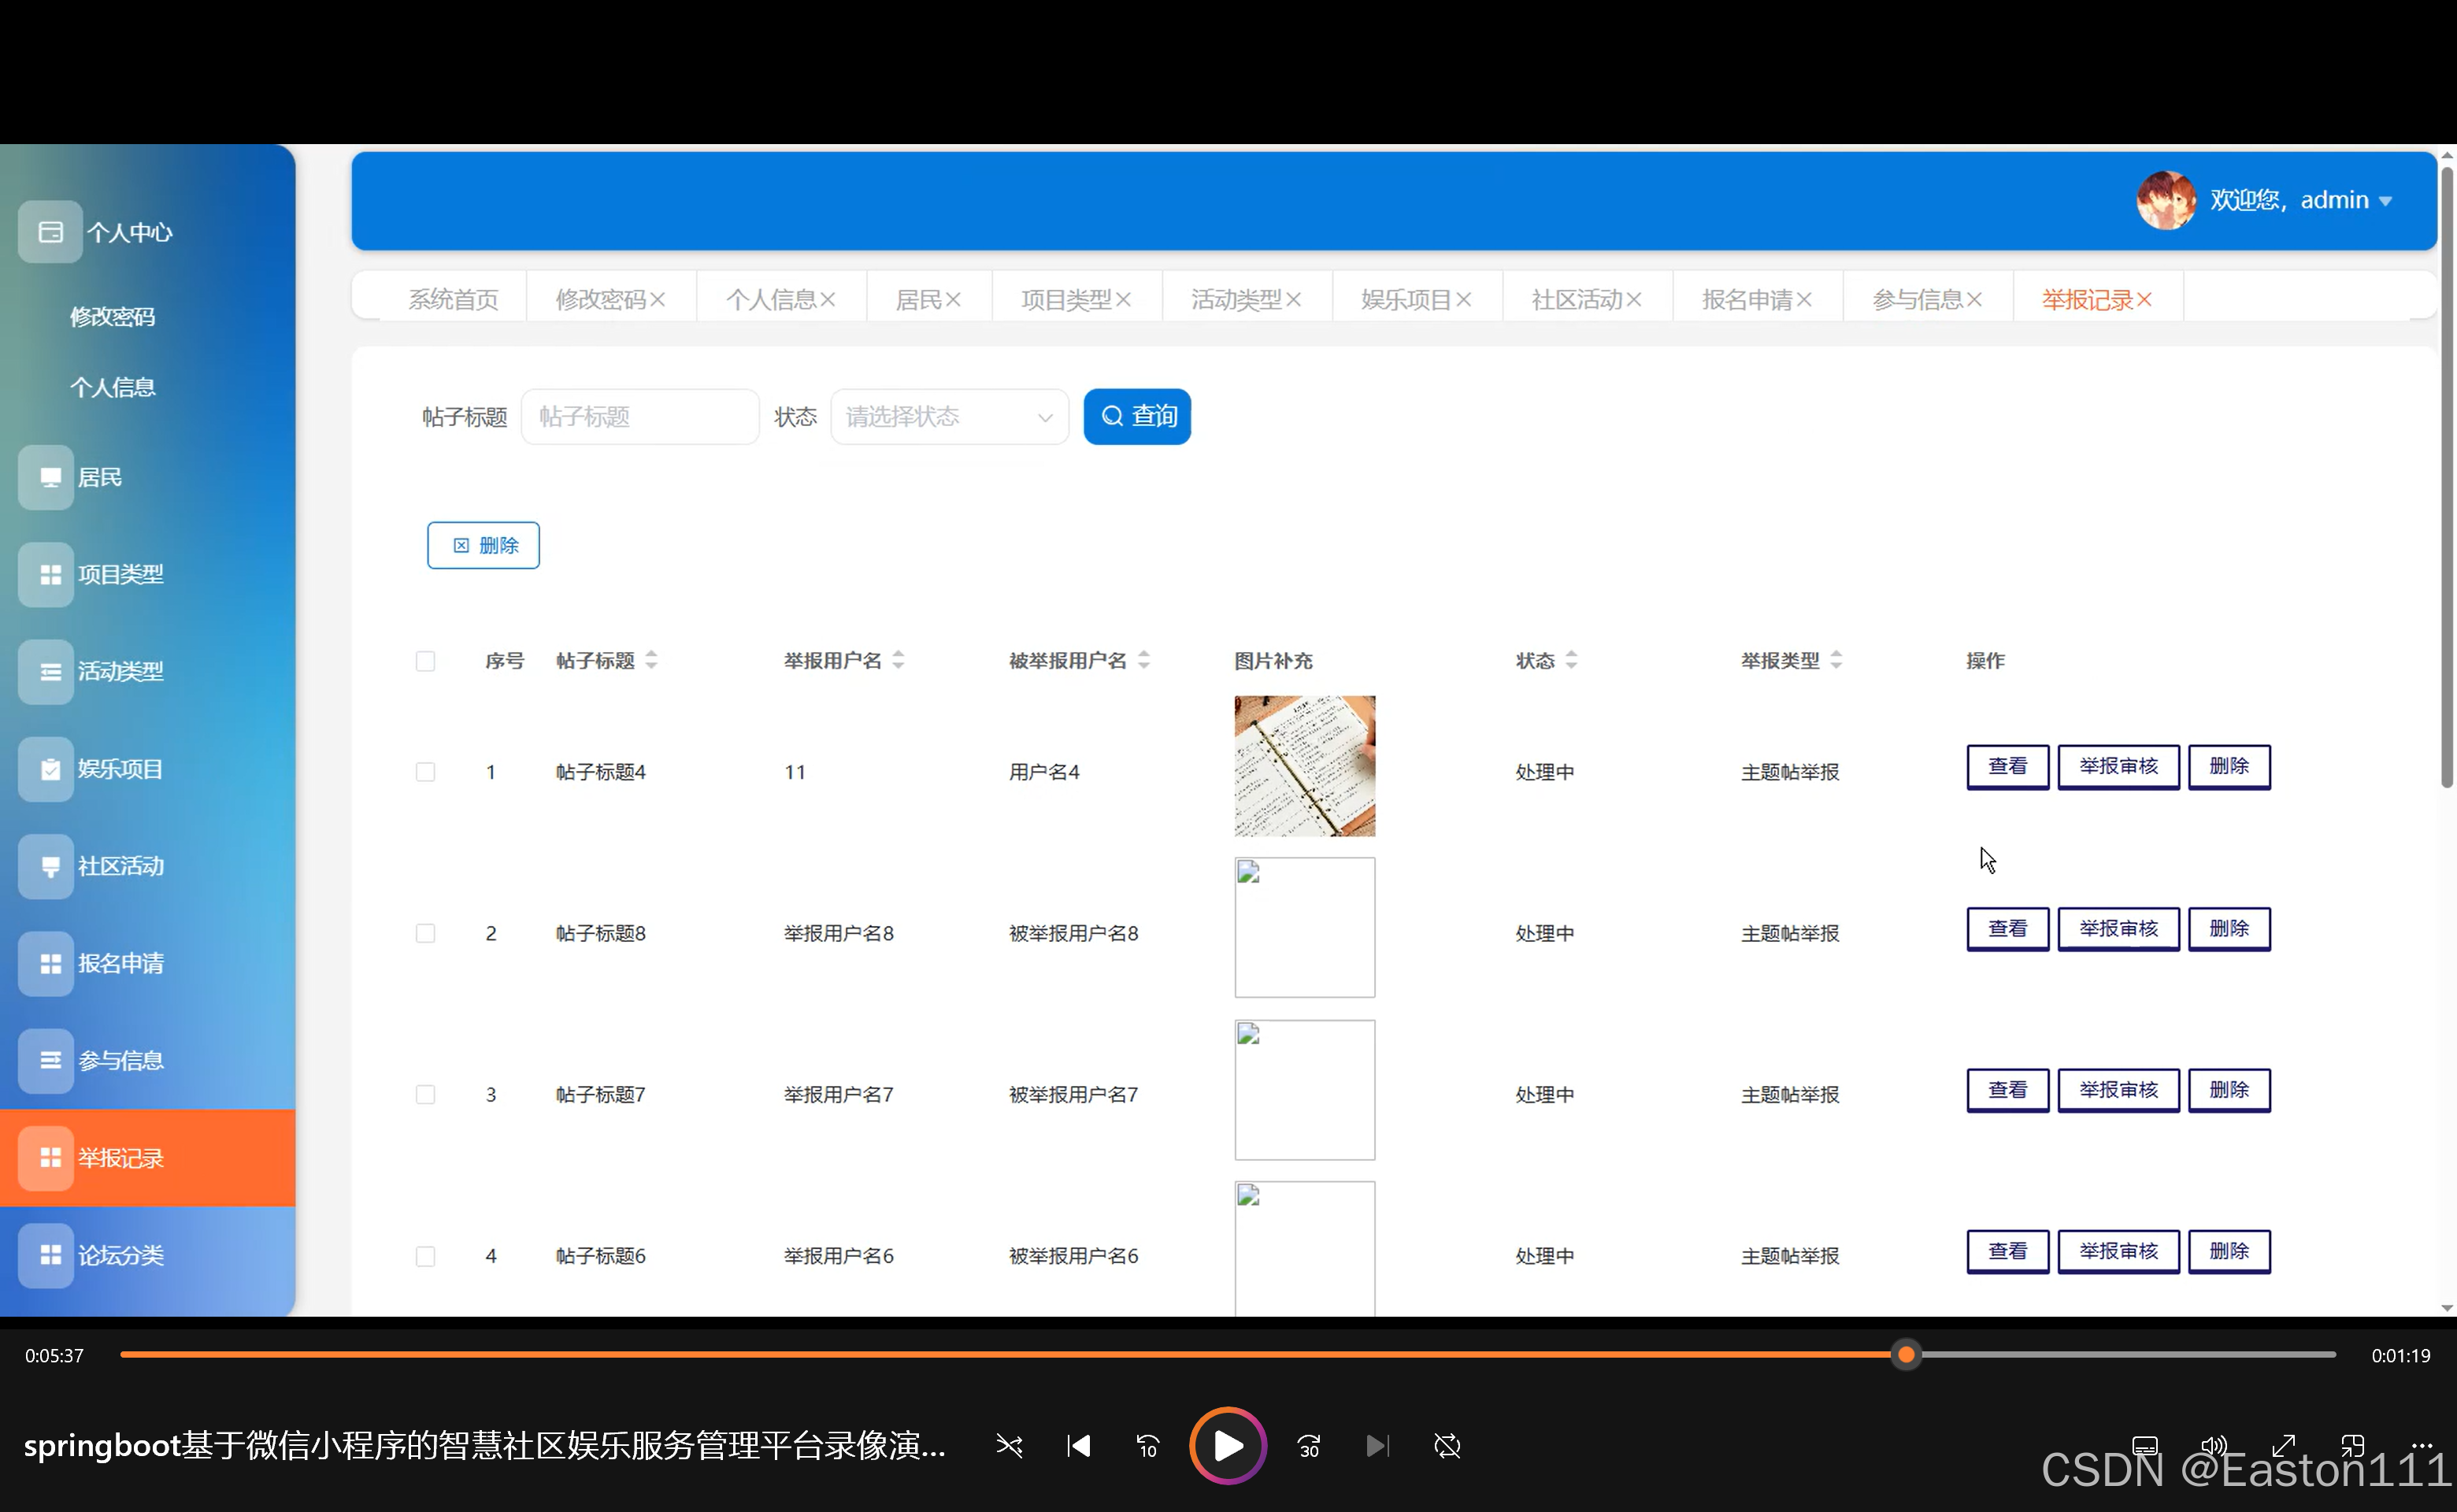
Task: Sort by 帖子标题 column
Action: tap(651, 660)
